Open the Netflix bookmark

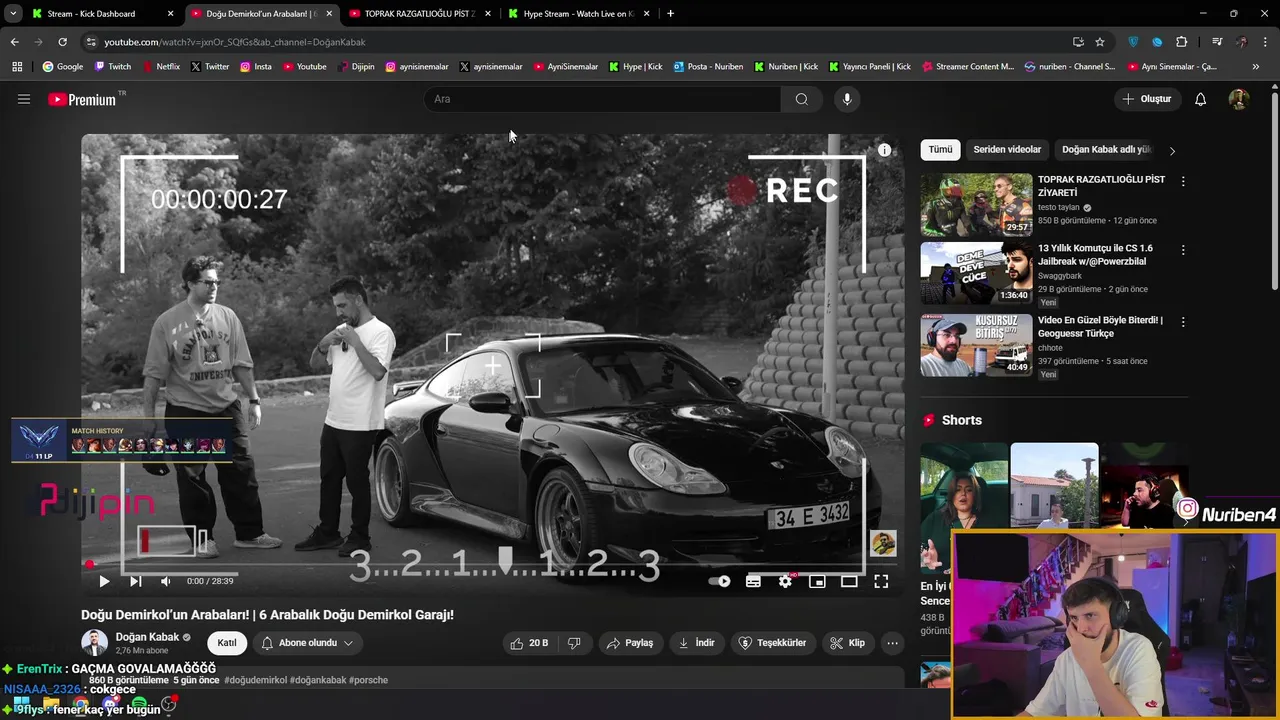[x=160, y=67]
